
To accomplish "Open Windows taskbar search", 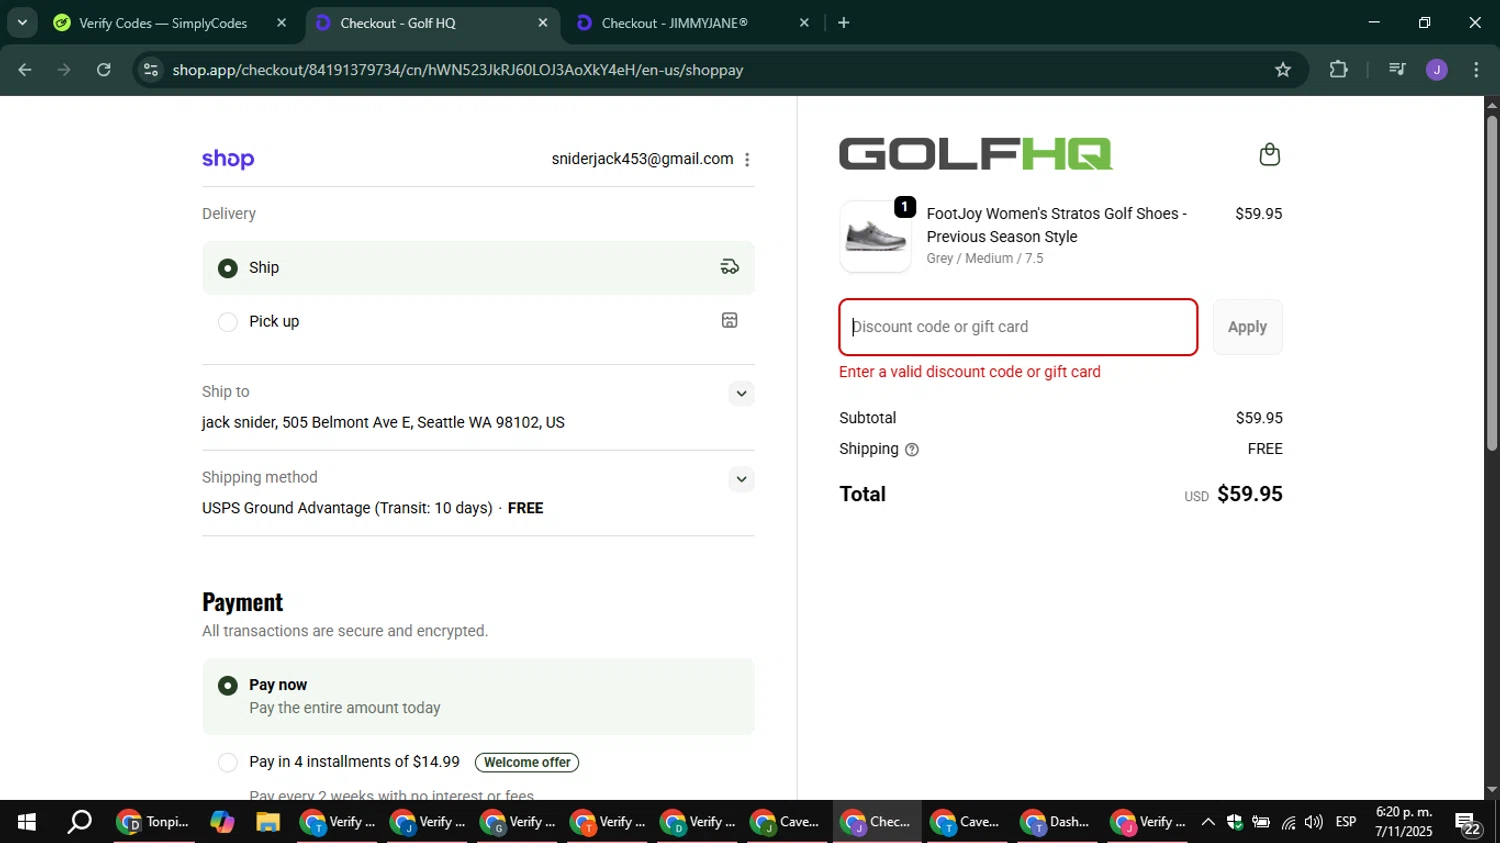I will [79, 822].
